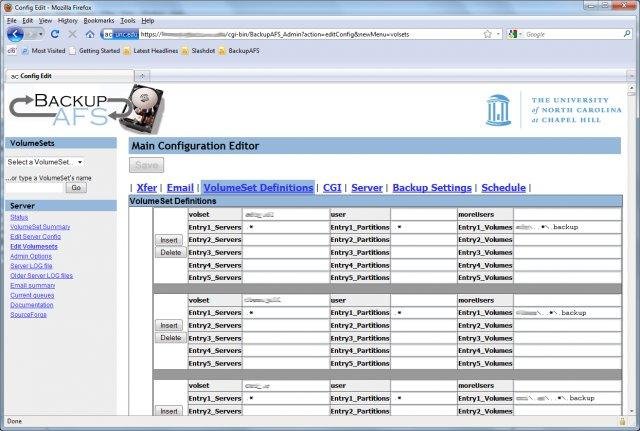This screenshot has height=431, width=640.
Task: Open the Older Server LOG files link
Action: click(x=42, y=276)
